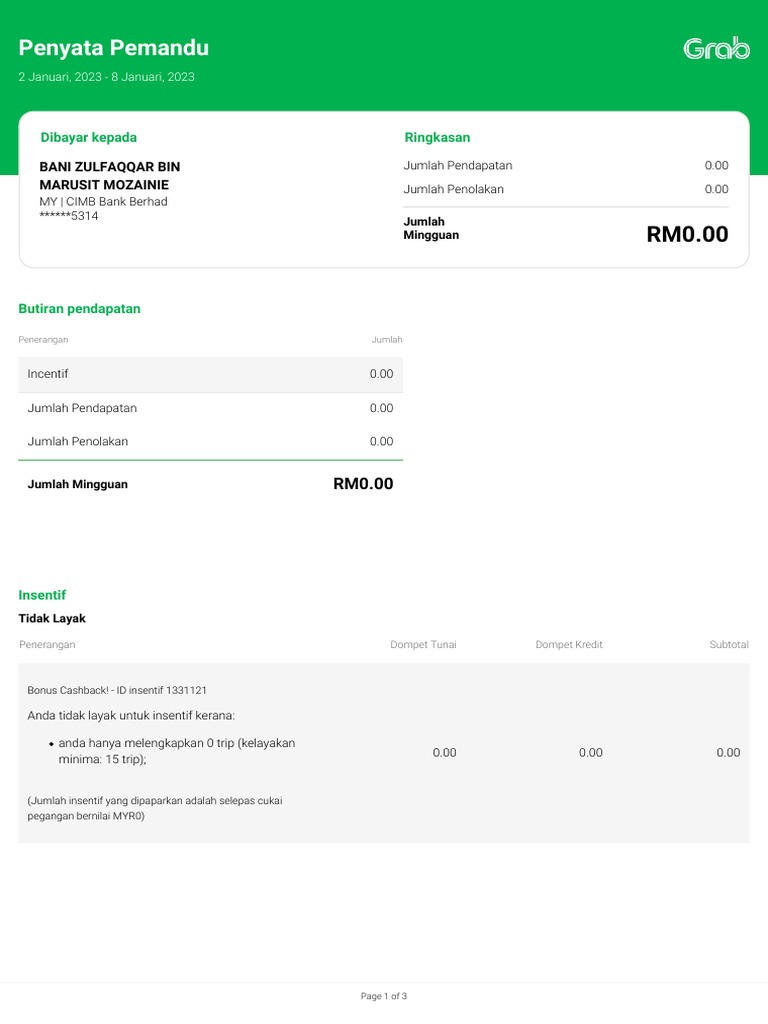Click Jumlah Pendapatan in the Ringkasan card
Viewport: 768px width, 1024px height.
point(458,166)
